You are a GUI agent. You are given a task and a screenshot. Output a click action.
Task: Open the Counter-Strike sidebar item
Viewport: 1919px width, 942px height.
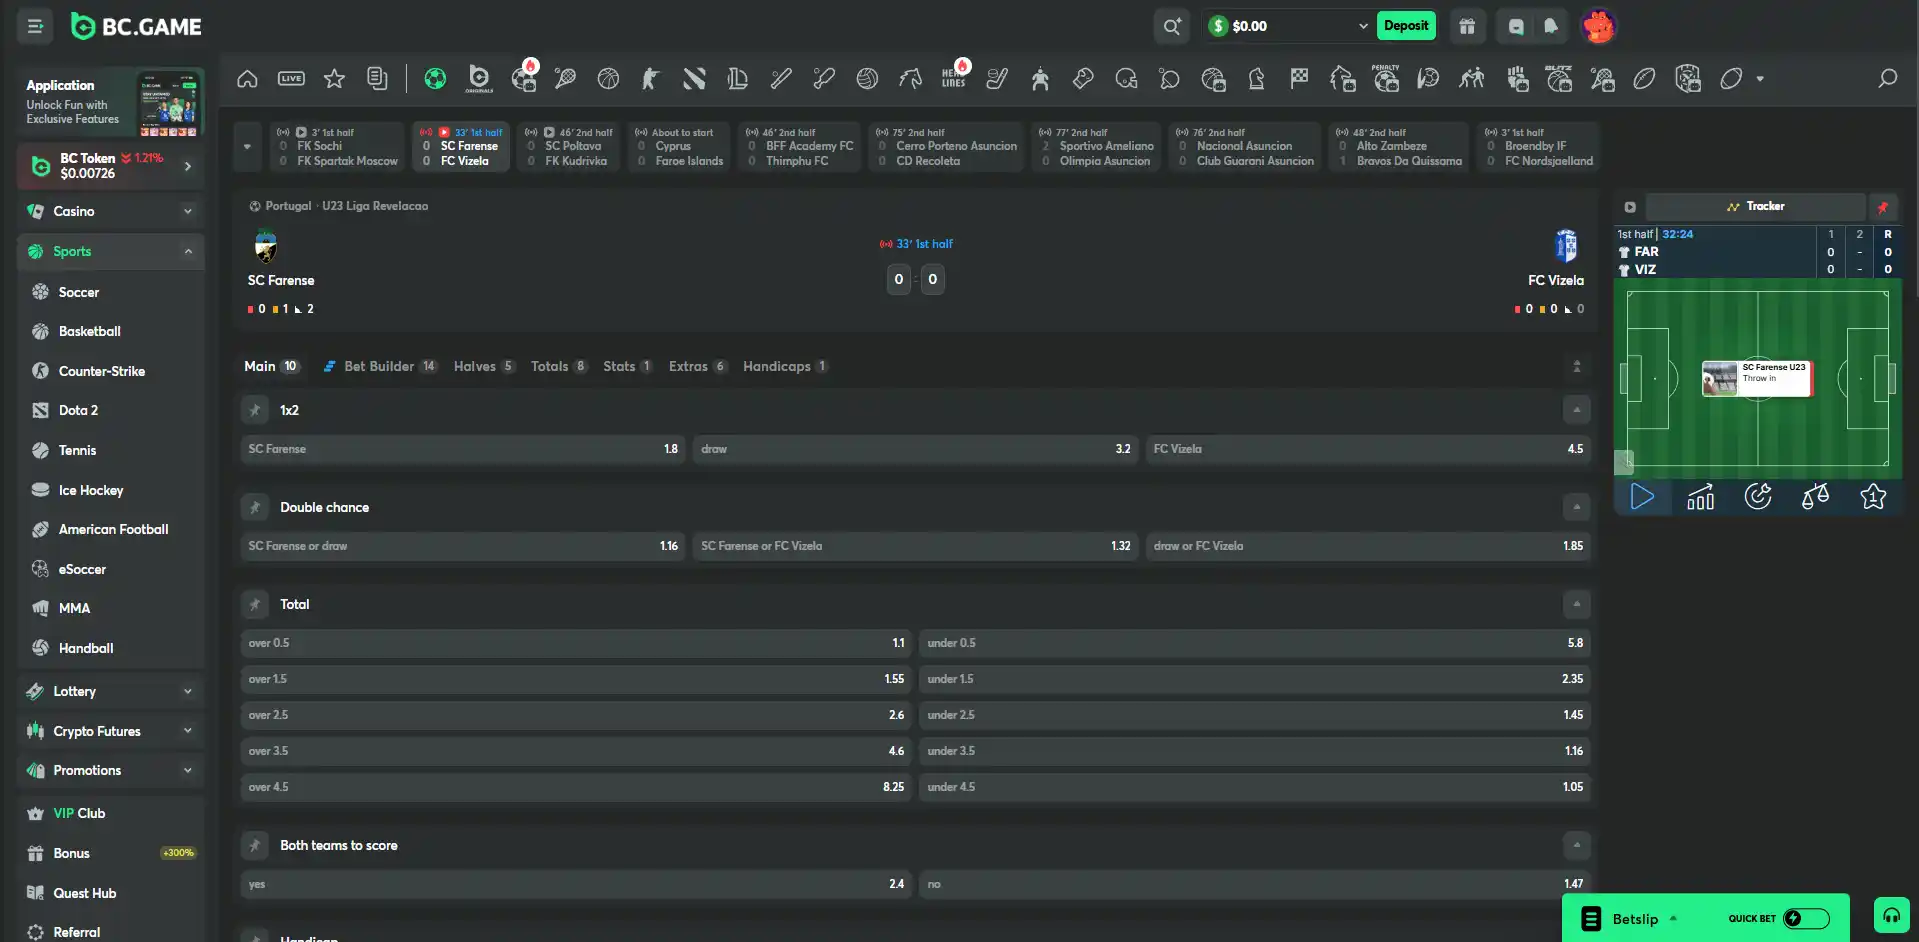pos(102,371)
